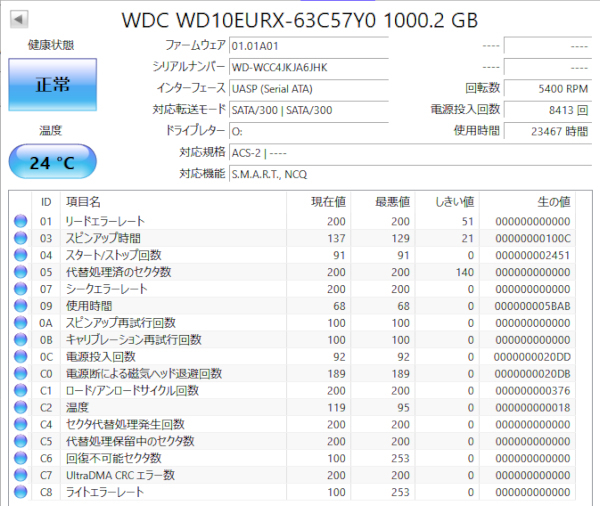Click the 生の値 column header

[527, 202]
